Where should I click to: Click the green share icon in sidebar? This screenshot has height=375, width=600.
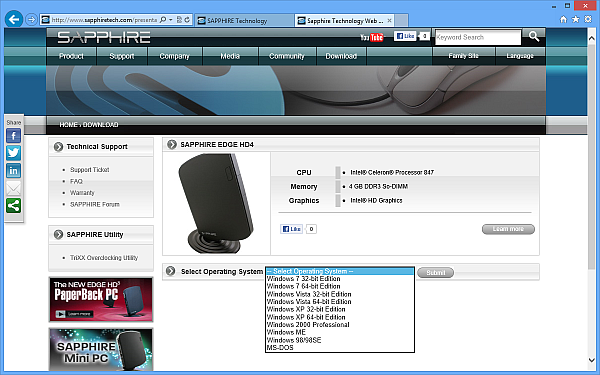tap(13, 206)
